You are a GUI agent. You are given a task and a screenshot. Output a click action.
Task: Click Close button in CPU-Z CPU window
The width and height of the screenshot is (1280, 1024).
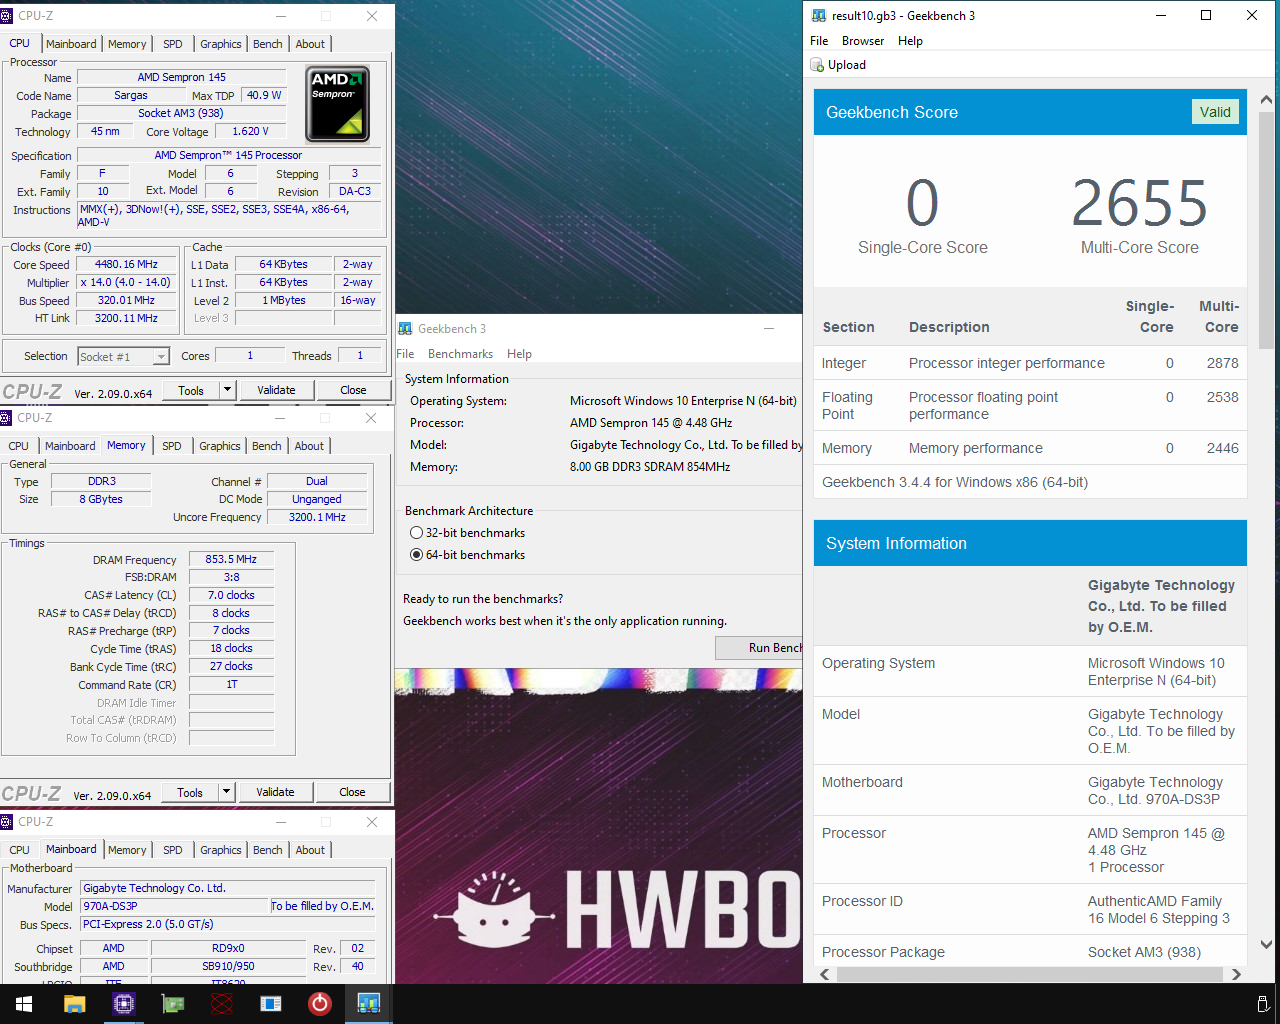[353, 390]
